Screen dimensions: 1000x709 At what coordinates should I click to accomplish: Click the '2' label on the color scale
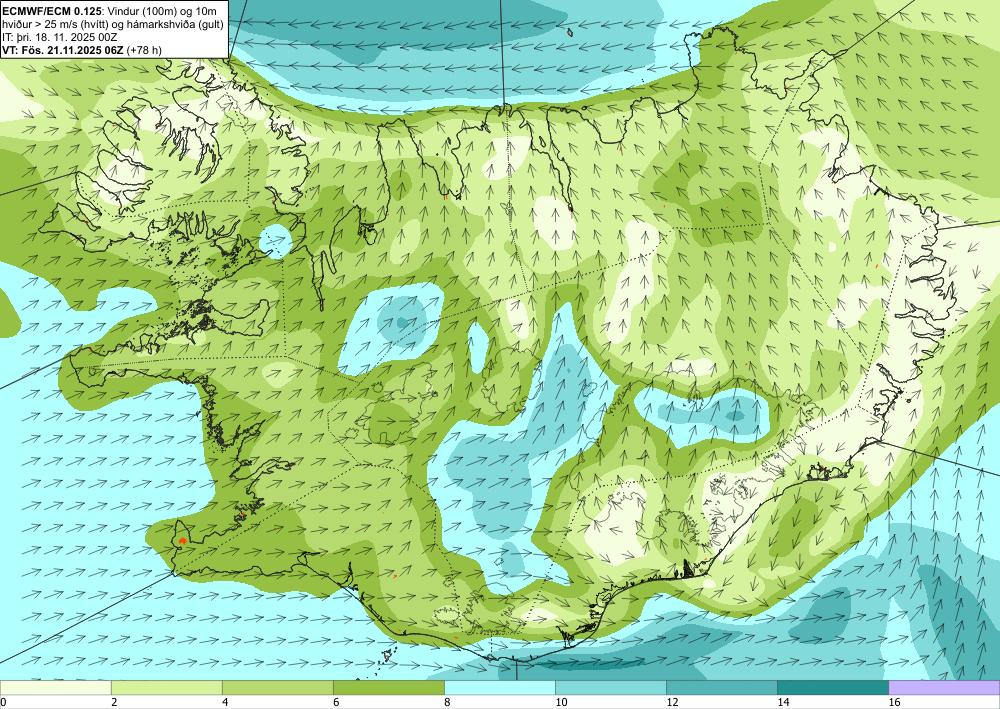click(114, 702)
